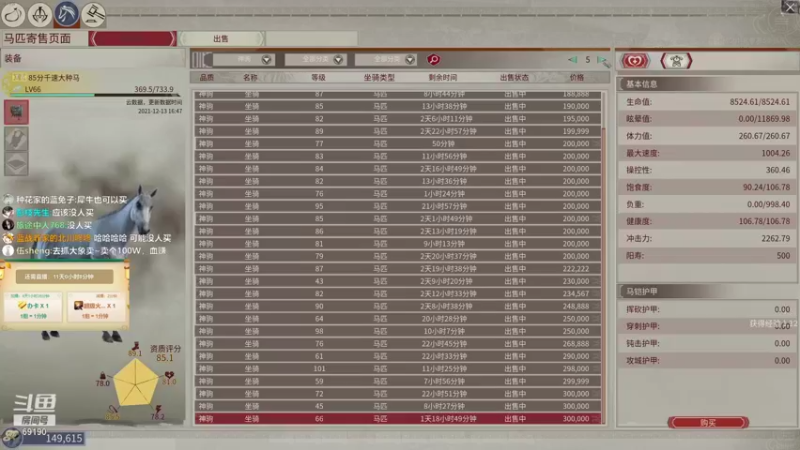Screen dimensions: 800x450
Task: Click the 最大速度 1004.26 stat
Action: (708, 153)
